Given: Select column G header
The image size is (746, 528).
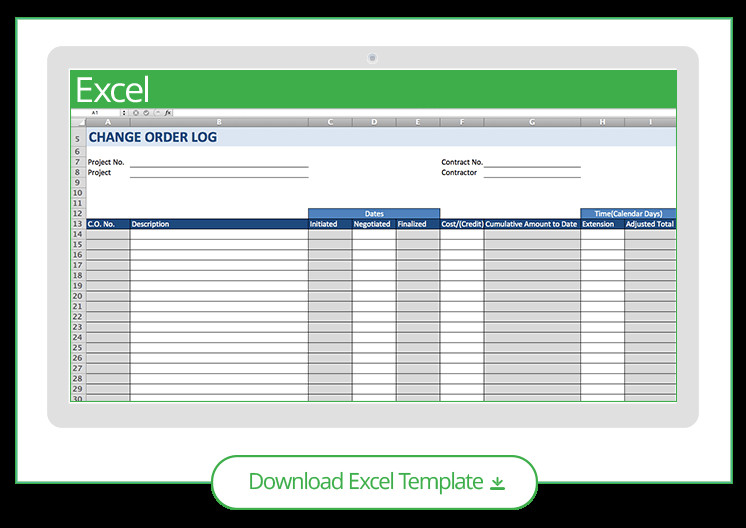Looking at the screenshot, I should point(532,122).
